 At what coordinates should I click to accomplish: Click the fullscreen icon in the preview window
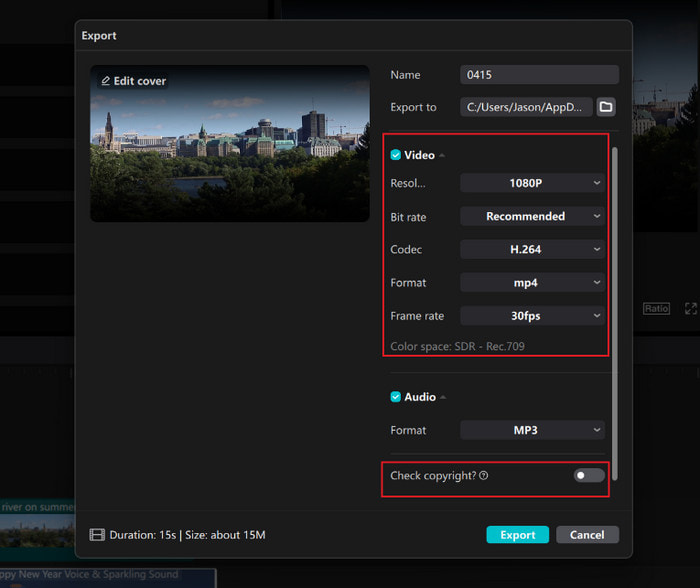tap(691, 309)
